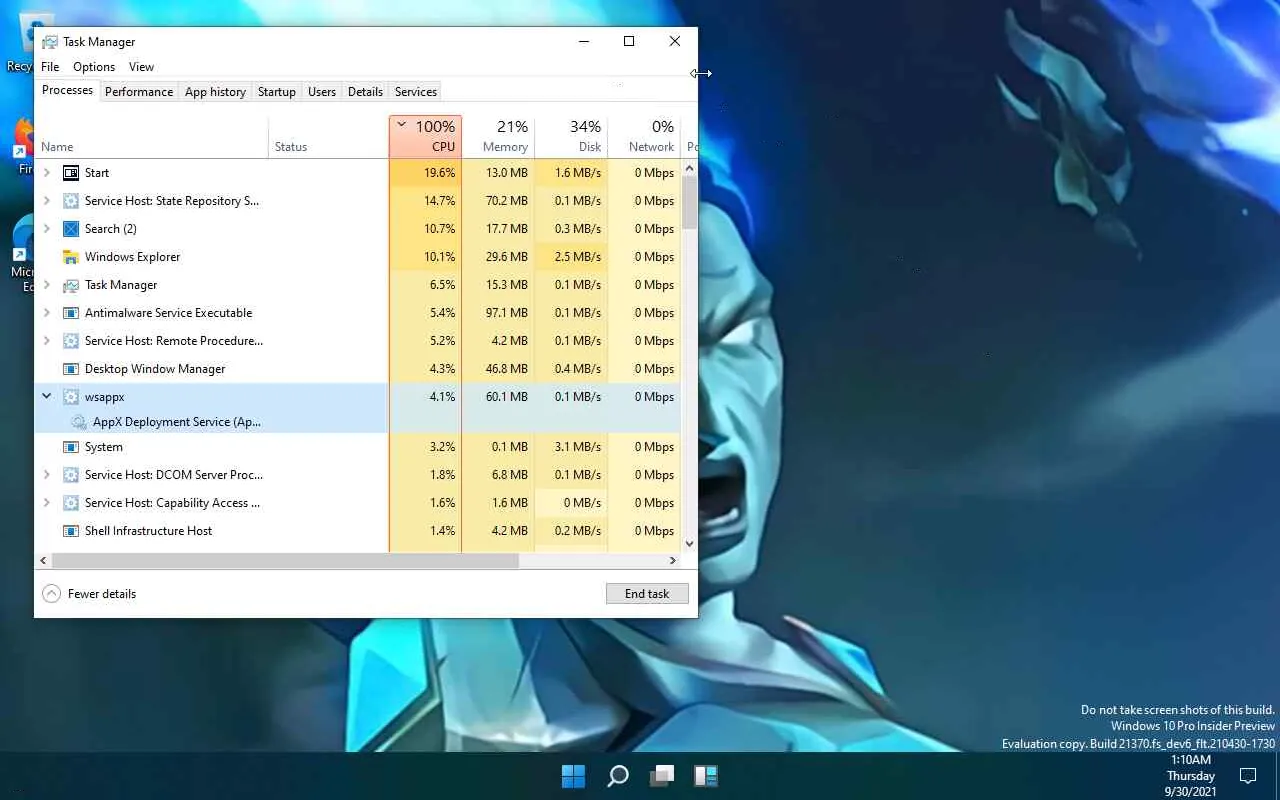The height and width of the screenshot is (800, 1280).
Task: Click the Service Host: State Repository gear icon
Action: tap(71, 201)
